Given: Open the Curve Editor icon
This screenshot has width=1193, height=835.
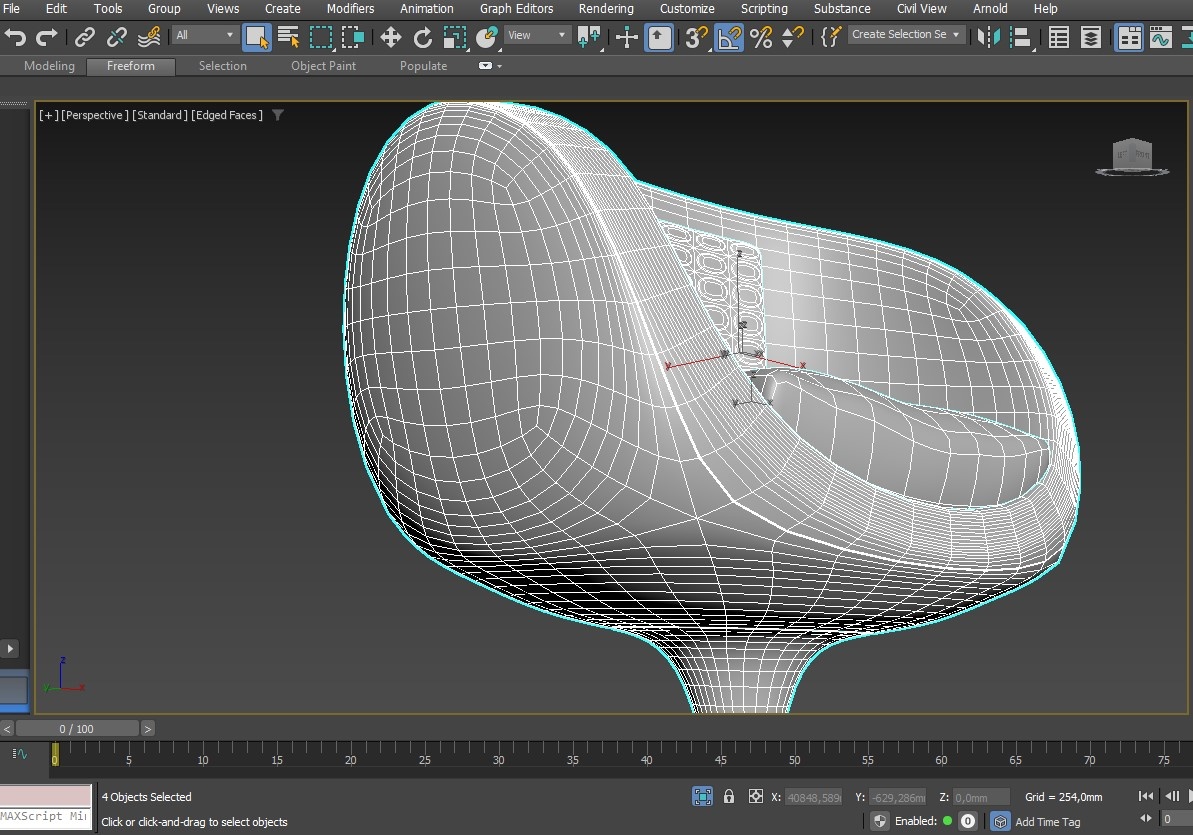Looking at the screenshot, I should coord(1160,38).
